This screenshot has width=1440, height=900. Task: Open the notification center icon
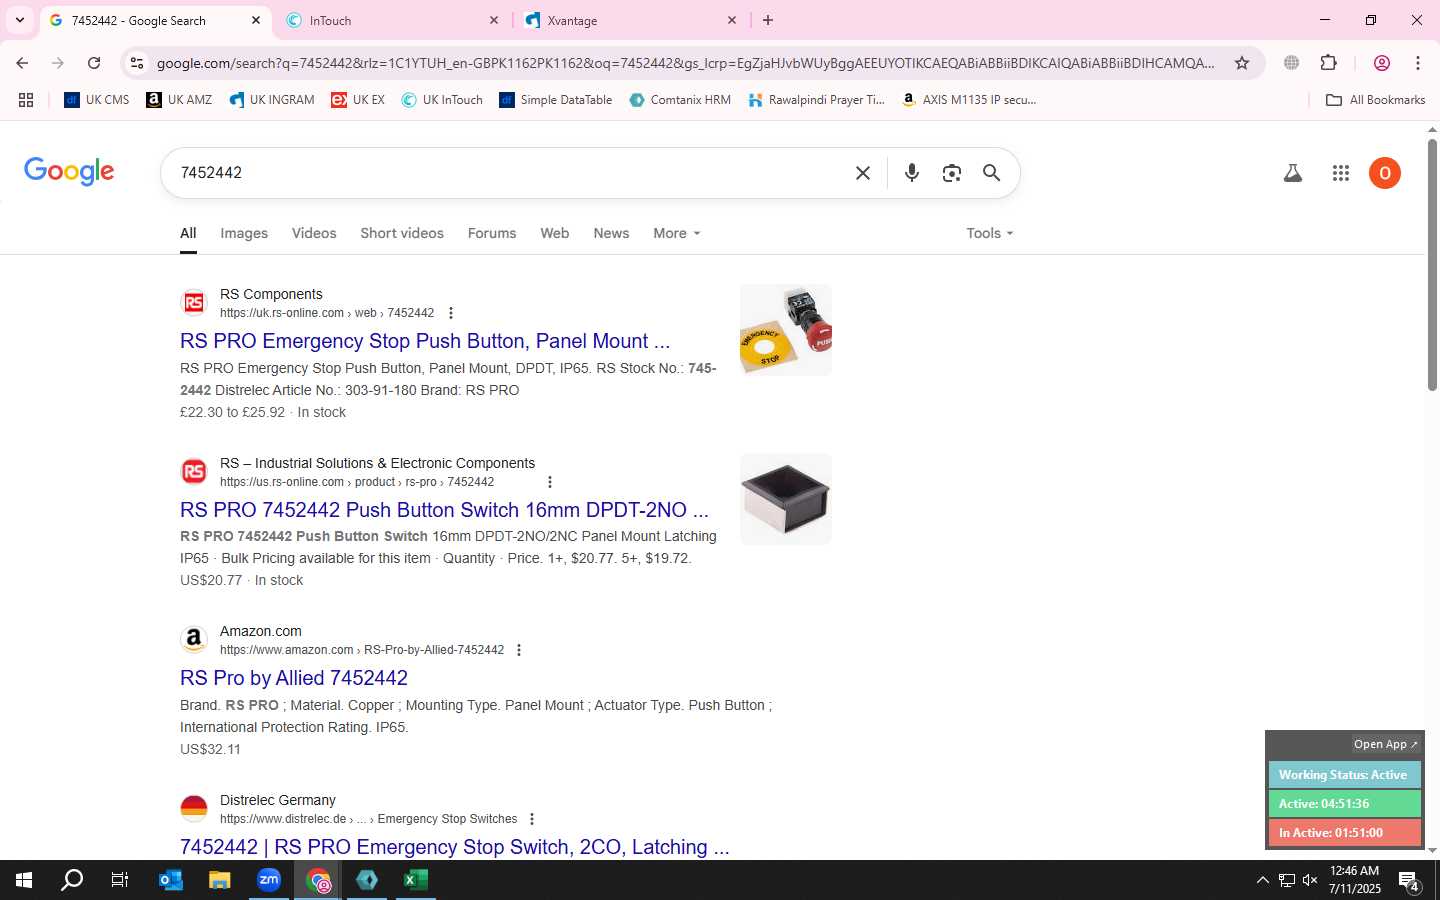pos(1409,881)
